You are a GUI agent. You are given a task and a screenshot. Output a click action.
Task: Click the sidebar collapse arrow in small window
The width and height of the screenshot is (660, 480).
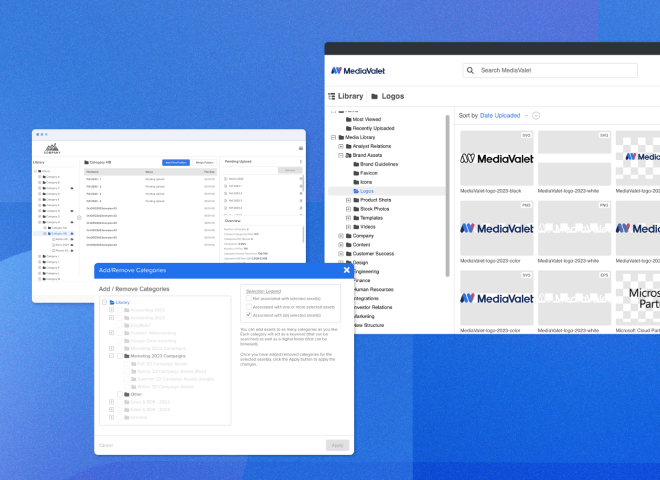[79, 218]
